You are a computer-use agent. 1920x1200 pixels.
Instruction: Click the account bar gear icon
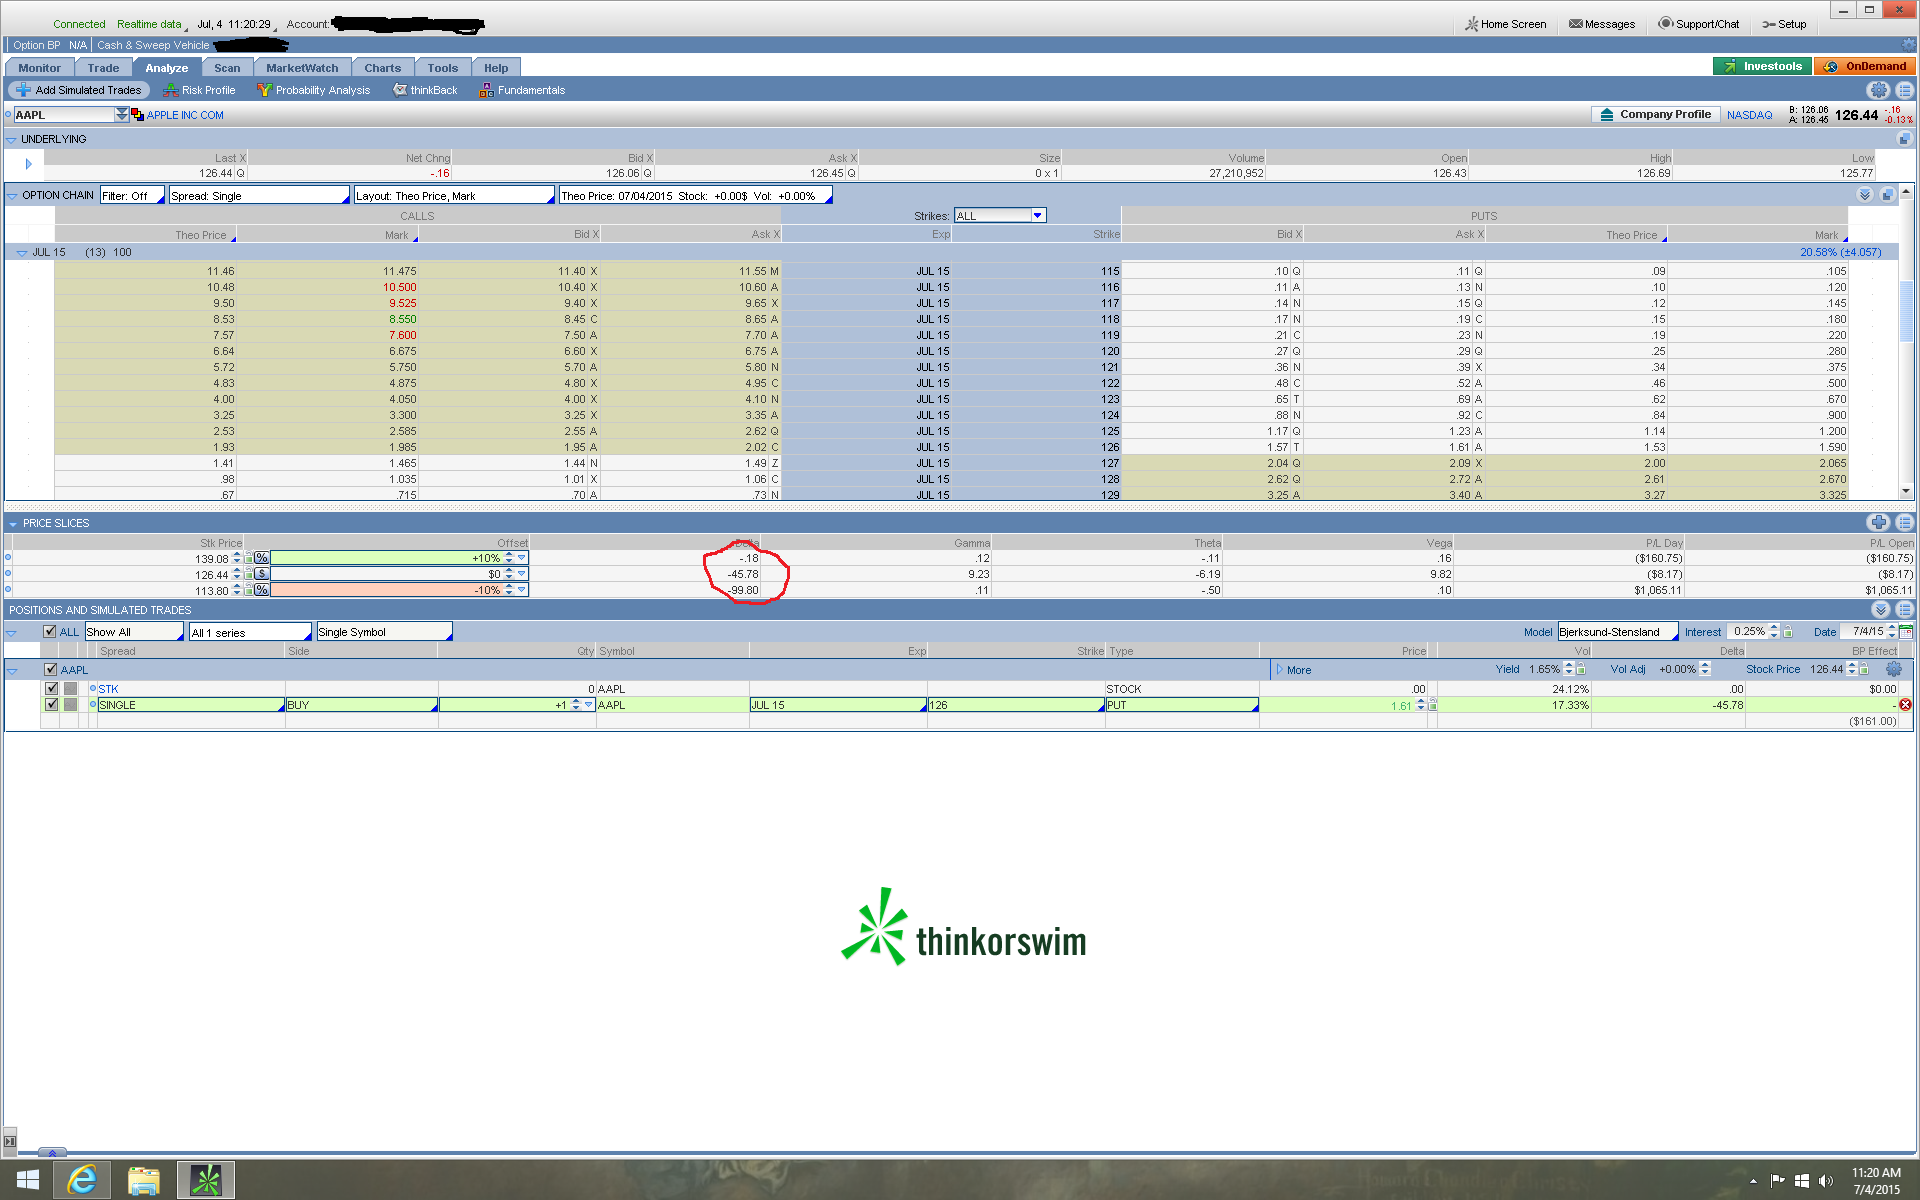point(1909,45)
